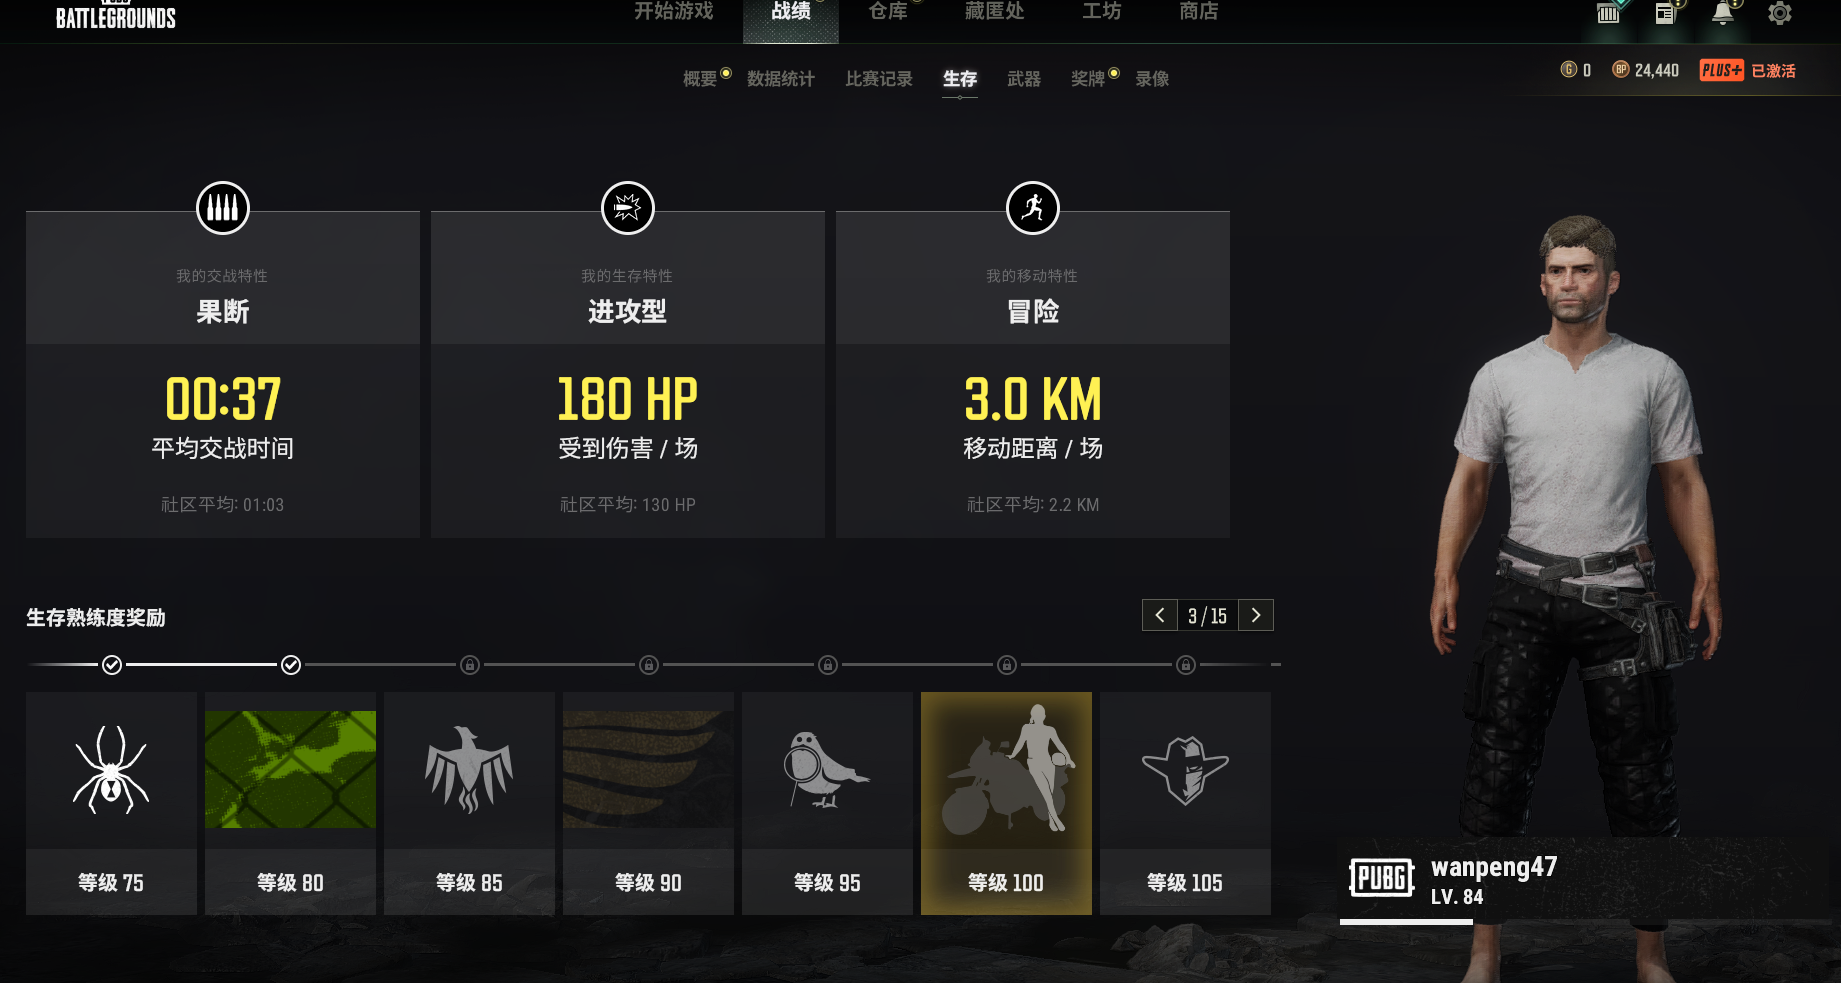The image size is (1841, 983).
Task: Click the level progress bar under wanpeng47
Action: [x=1585, y=922]
